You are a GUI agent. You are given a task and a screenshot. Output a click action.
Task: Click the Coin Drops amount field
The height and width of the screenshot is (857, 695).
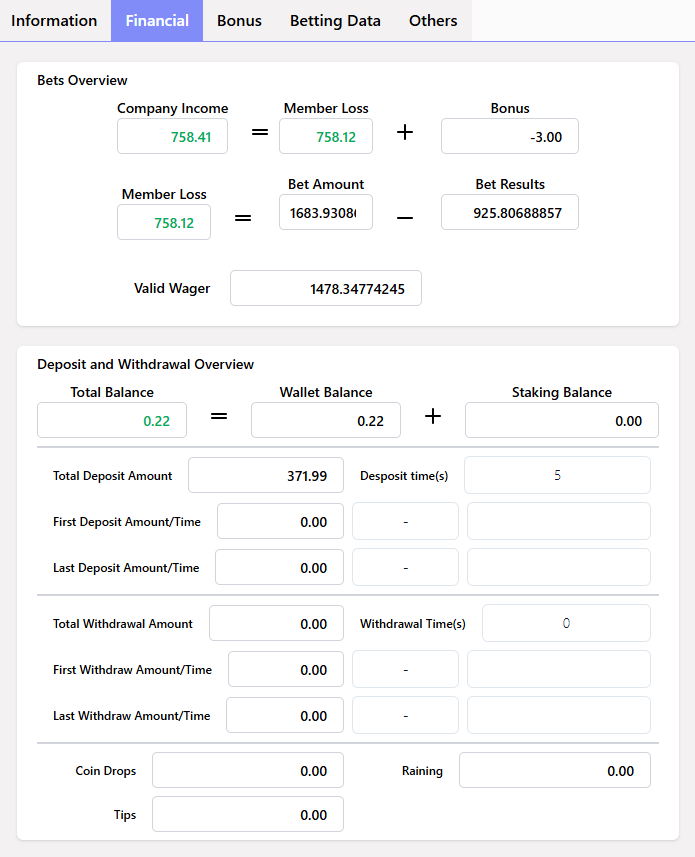click(x=247, y=771)
